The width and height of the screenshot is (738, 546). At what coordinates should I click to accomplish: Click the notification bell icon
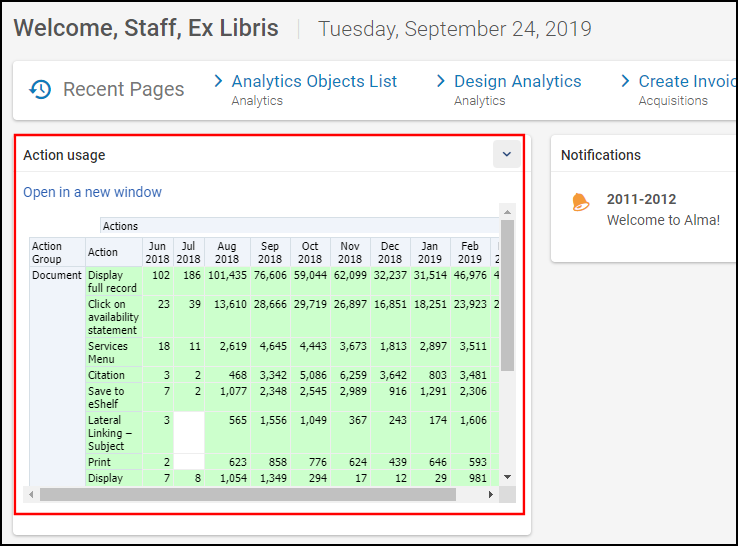pos(580,201)
